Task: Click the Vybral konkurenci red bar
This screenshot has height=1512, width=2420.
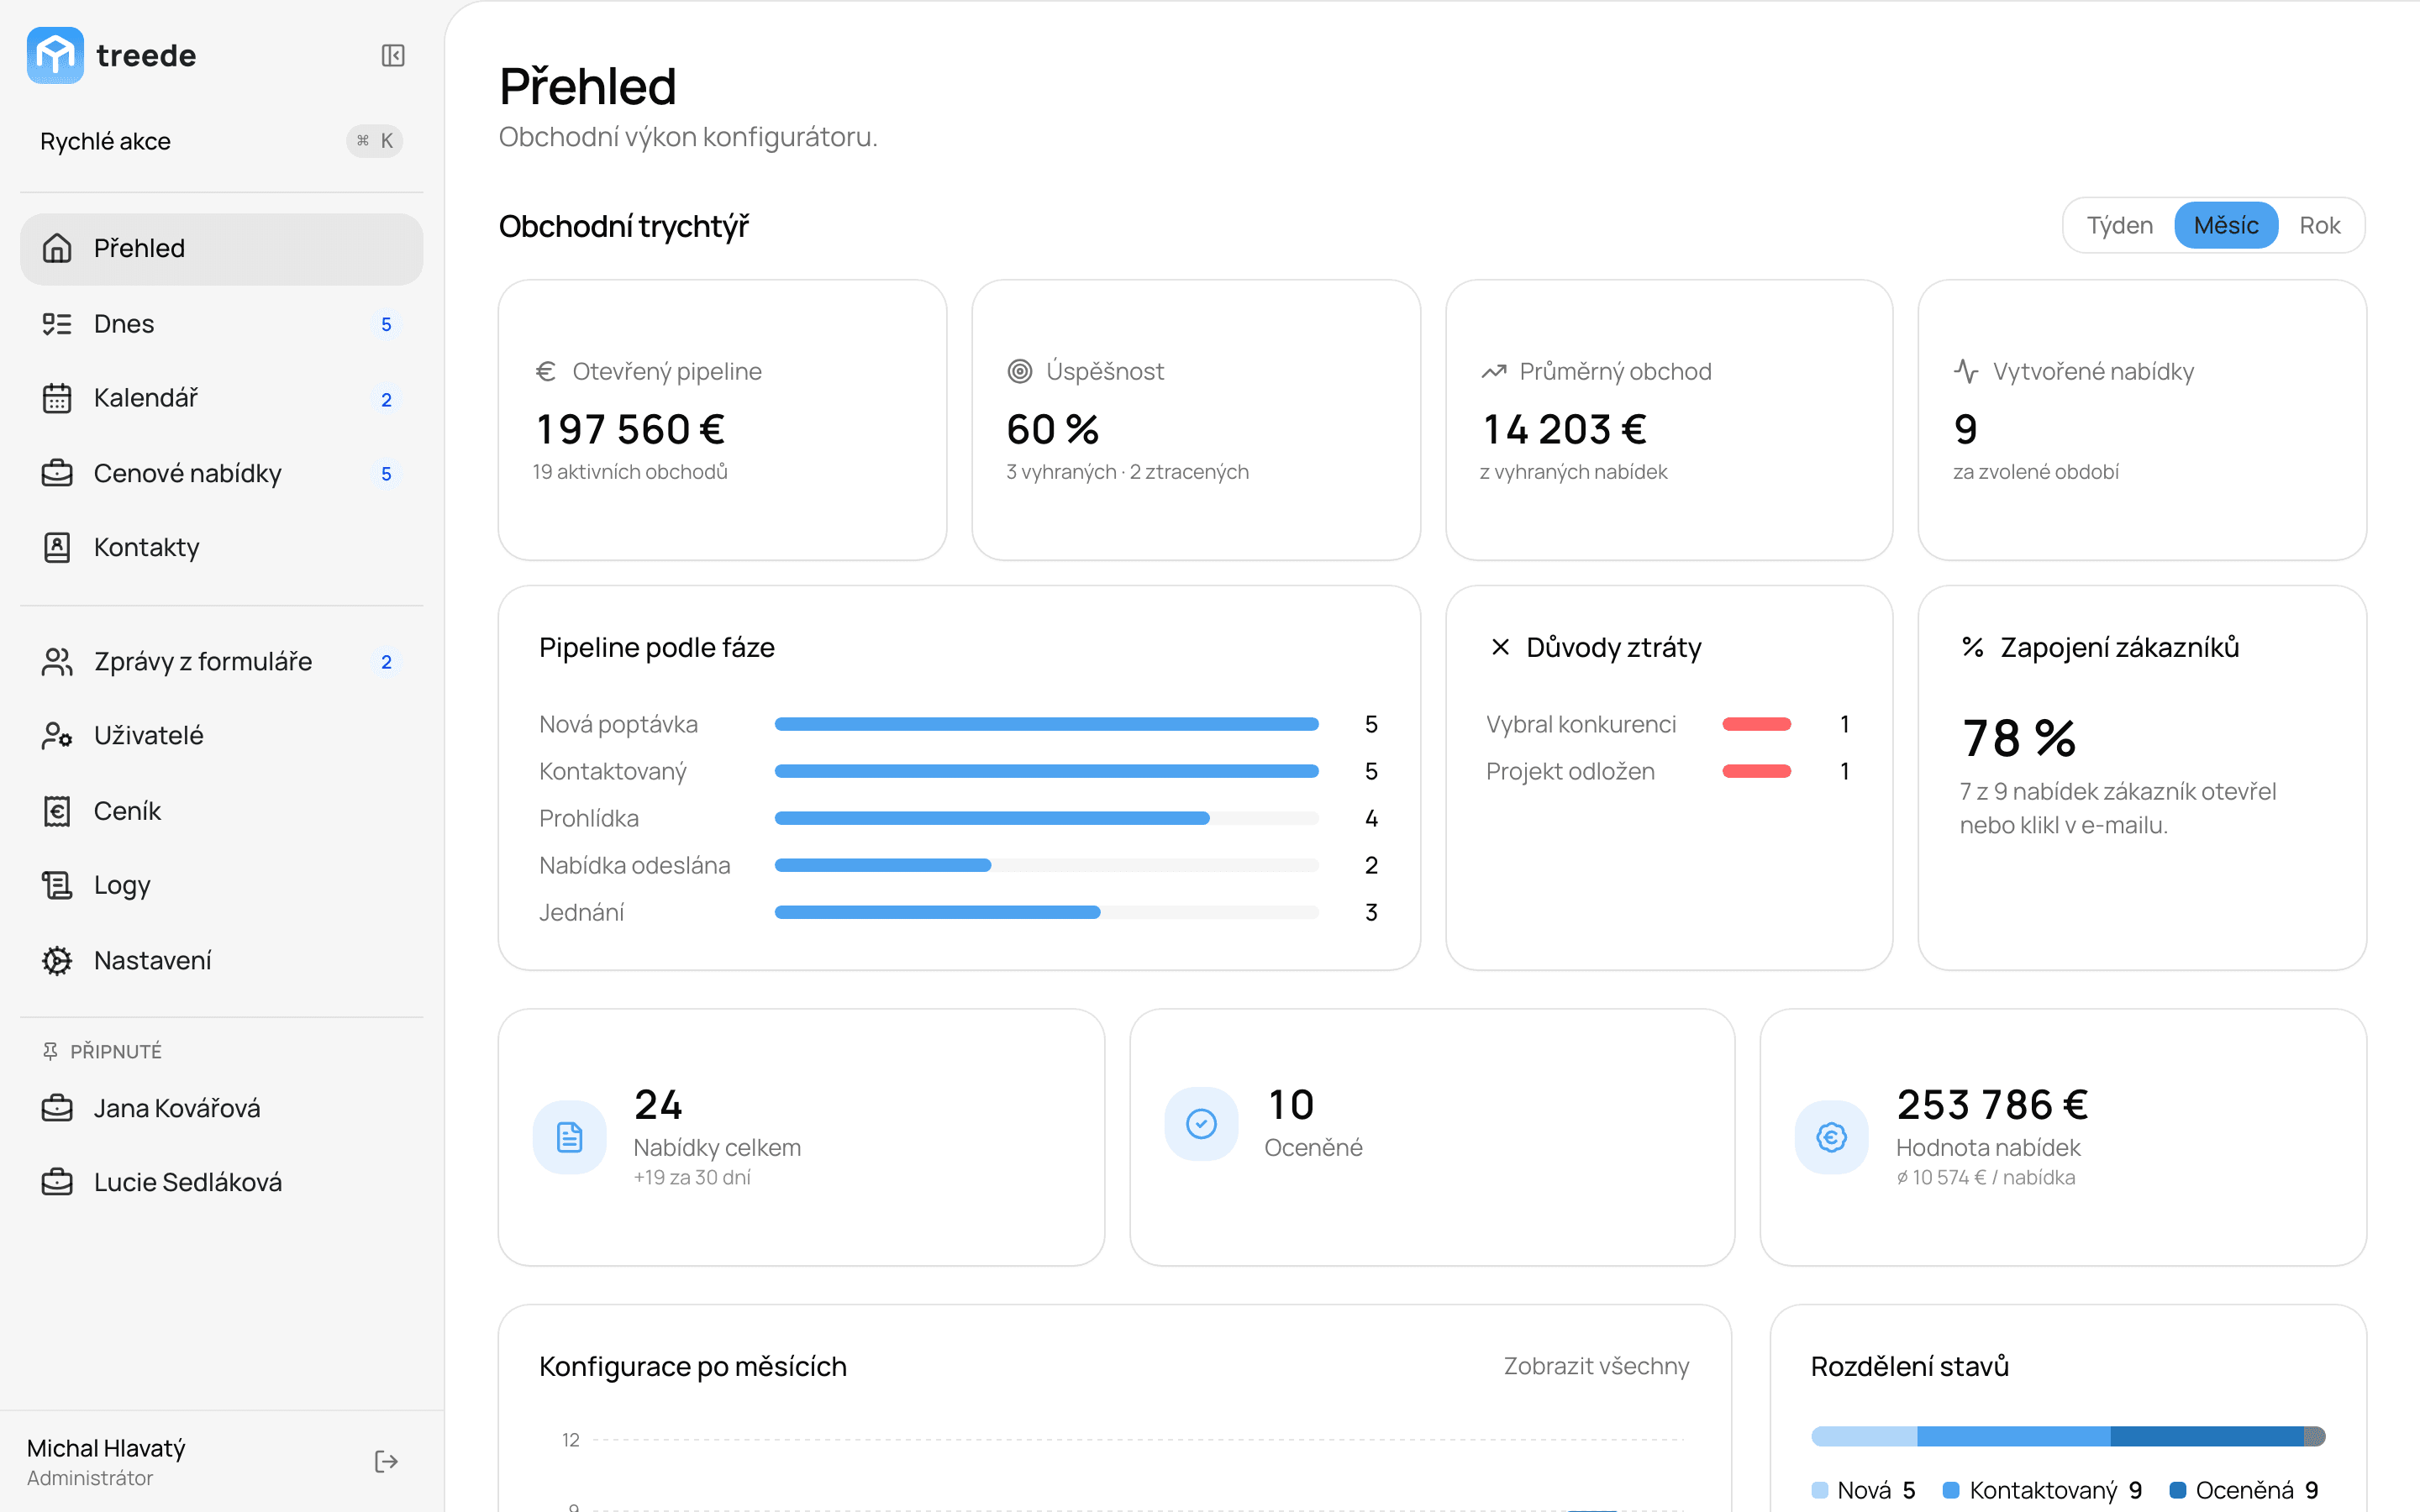Action: click(x=1757, y=724)
